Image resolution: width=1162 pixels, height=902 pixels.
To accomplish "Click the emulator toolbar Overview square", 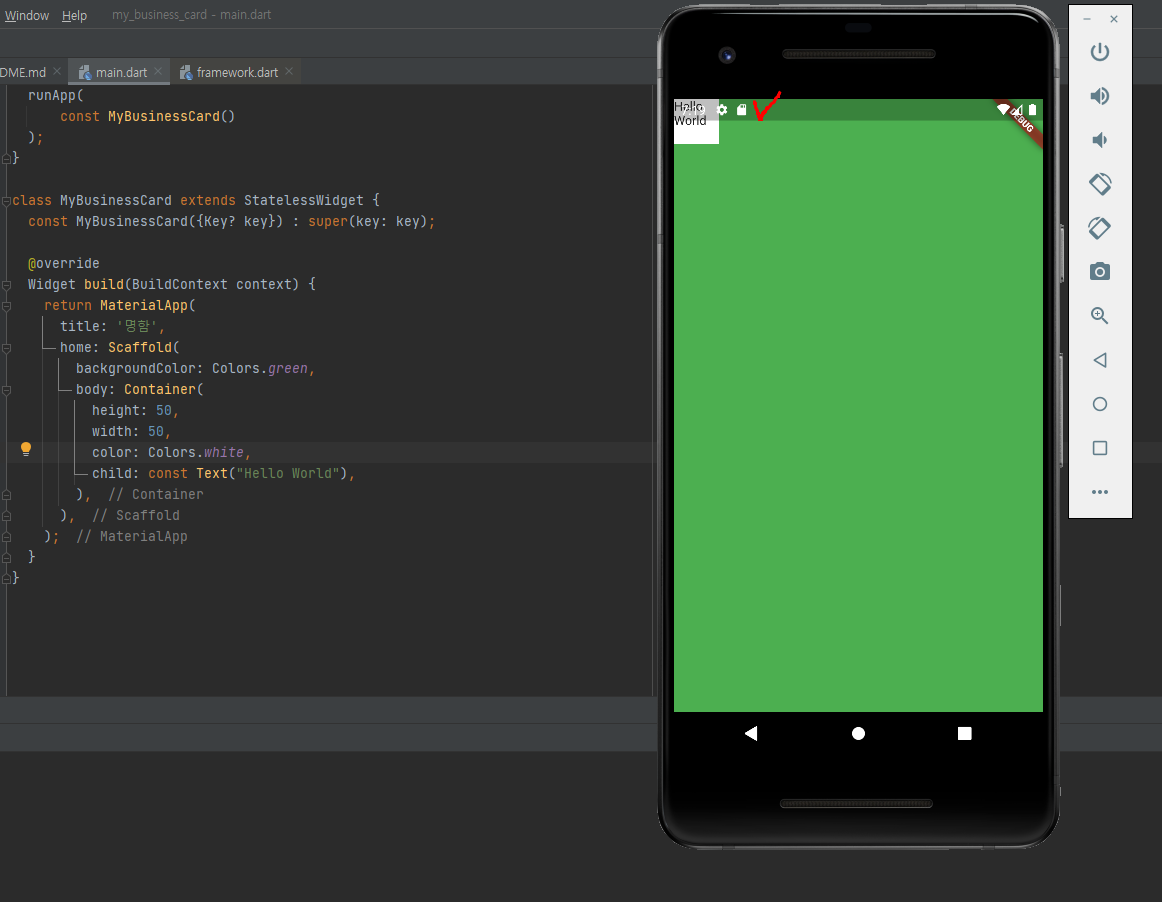I will (1100, 448).
